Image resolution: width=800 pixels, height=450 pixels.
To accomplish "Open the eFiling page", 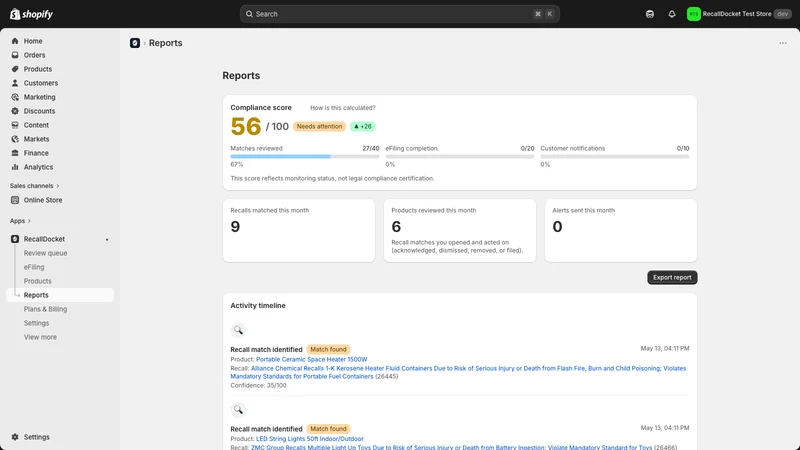I will click(x=34, y=267).
